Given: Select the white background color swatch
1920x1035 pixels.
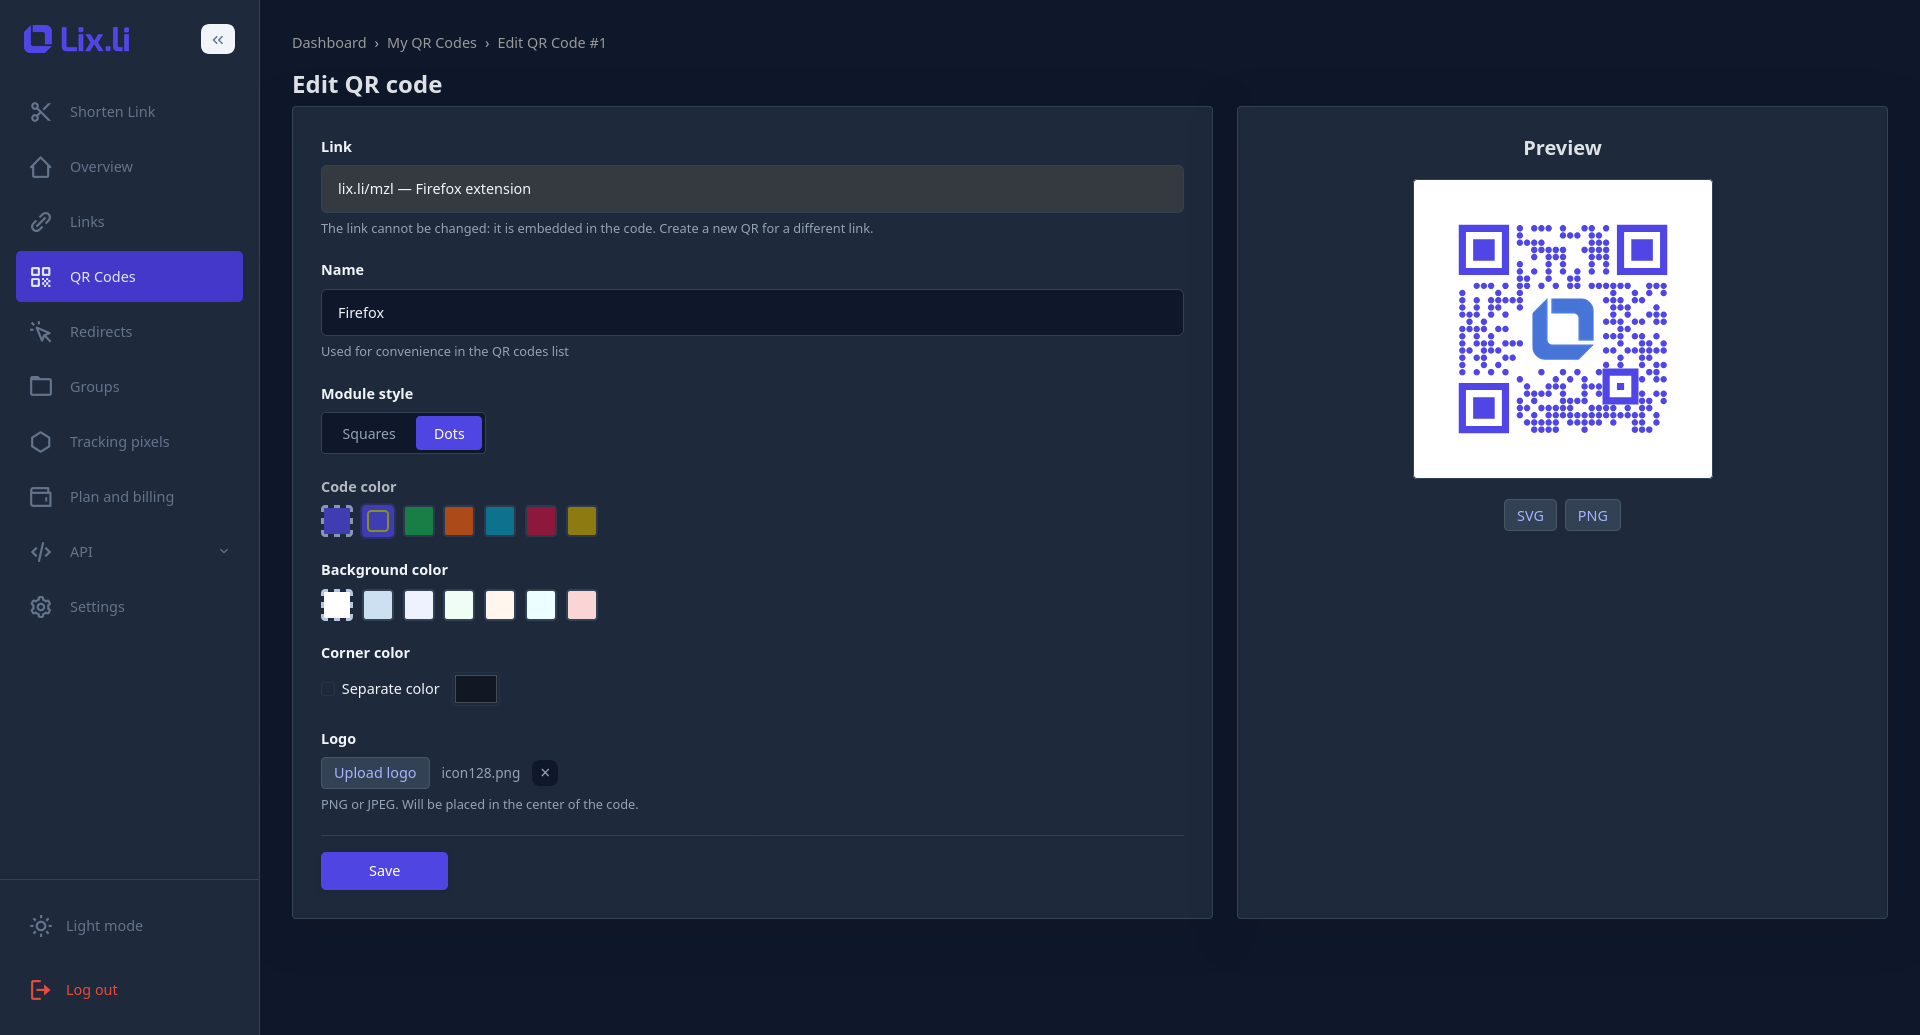Looking at the screenshot, I should click(x=337, y=605).
